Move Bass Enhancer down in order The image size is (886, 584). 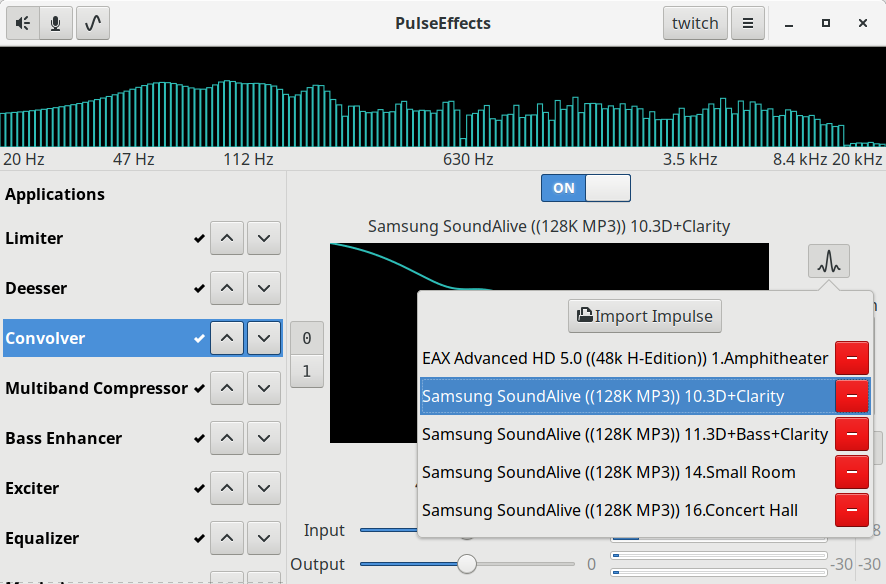[264, 438]
